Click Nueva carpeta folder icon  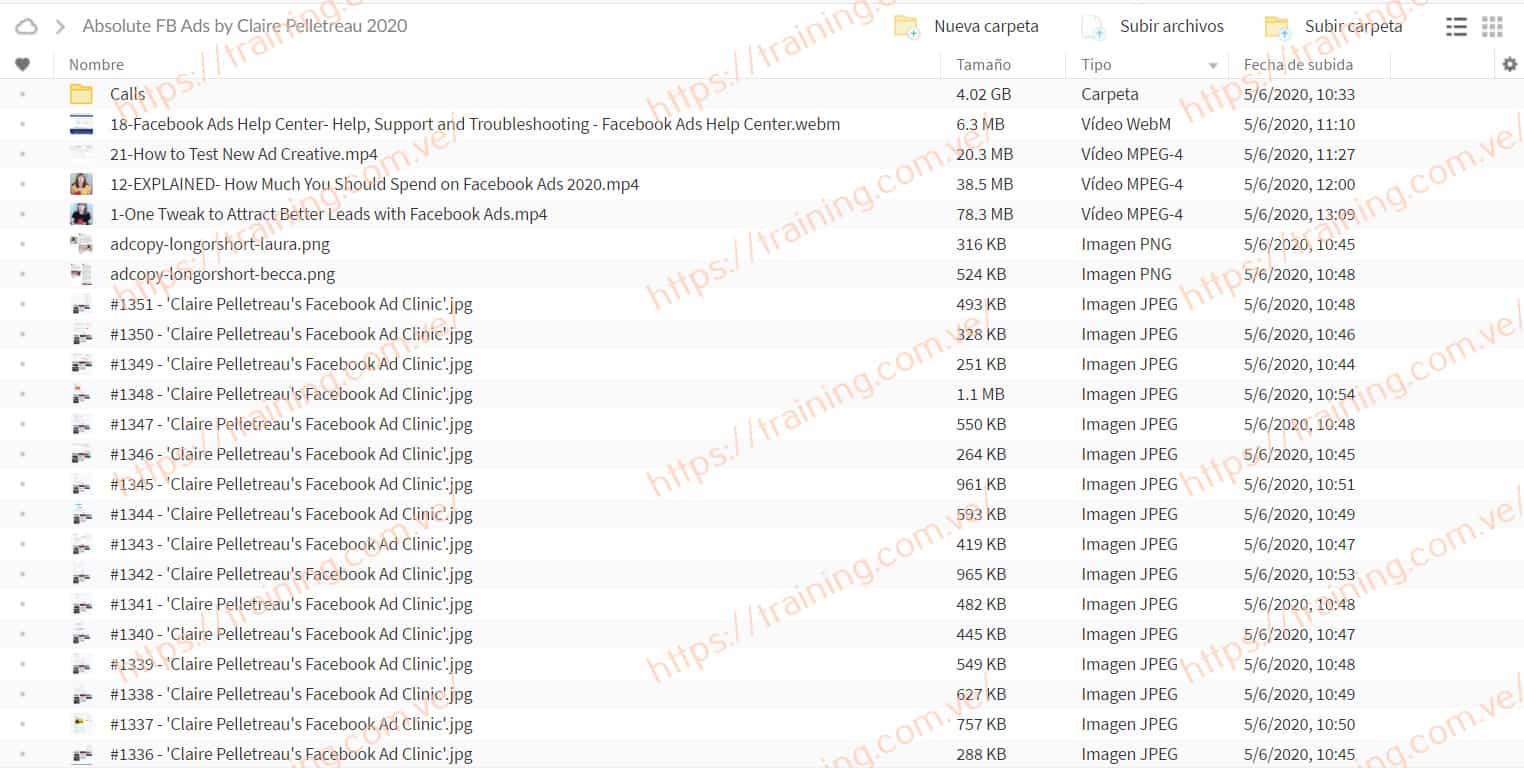[x=906, y=27]
